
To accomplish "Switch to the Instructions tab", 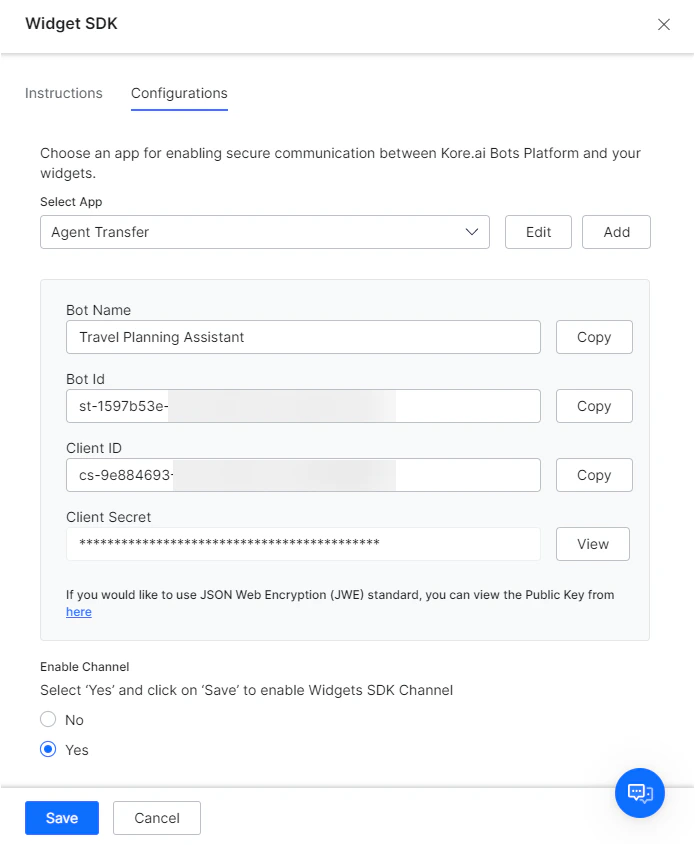I will [x=63, y=93].
